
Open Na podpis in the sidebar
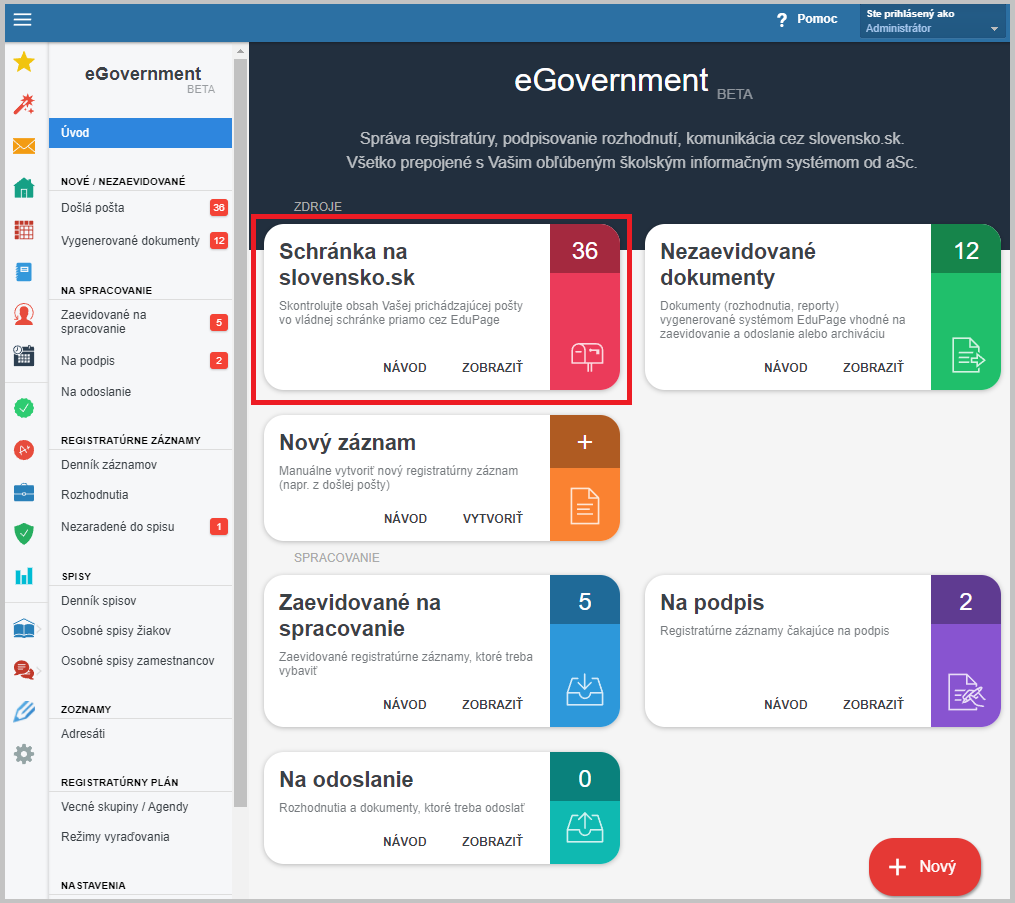point(140,361)
